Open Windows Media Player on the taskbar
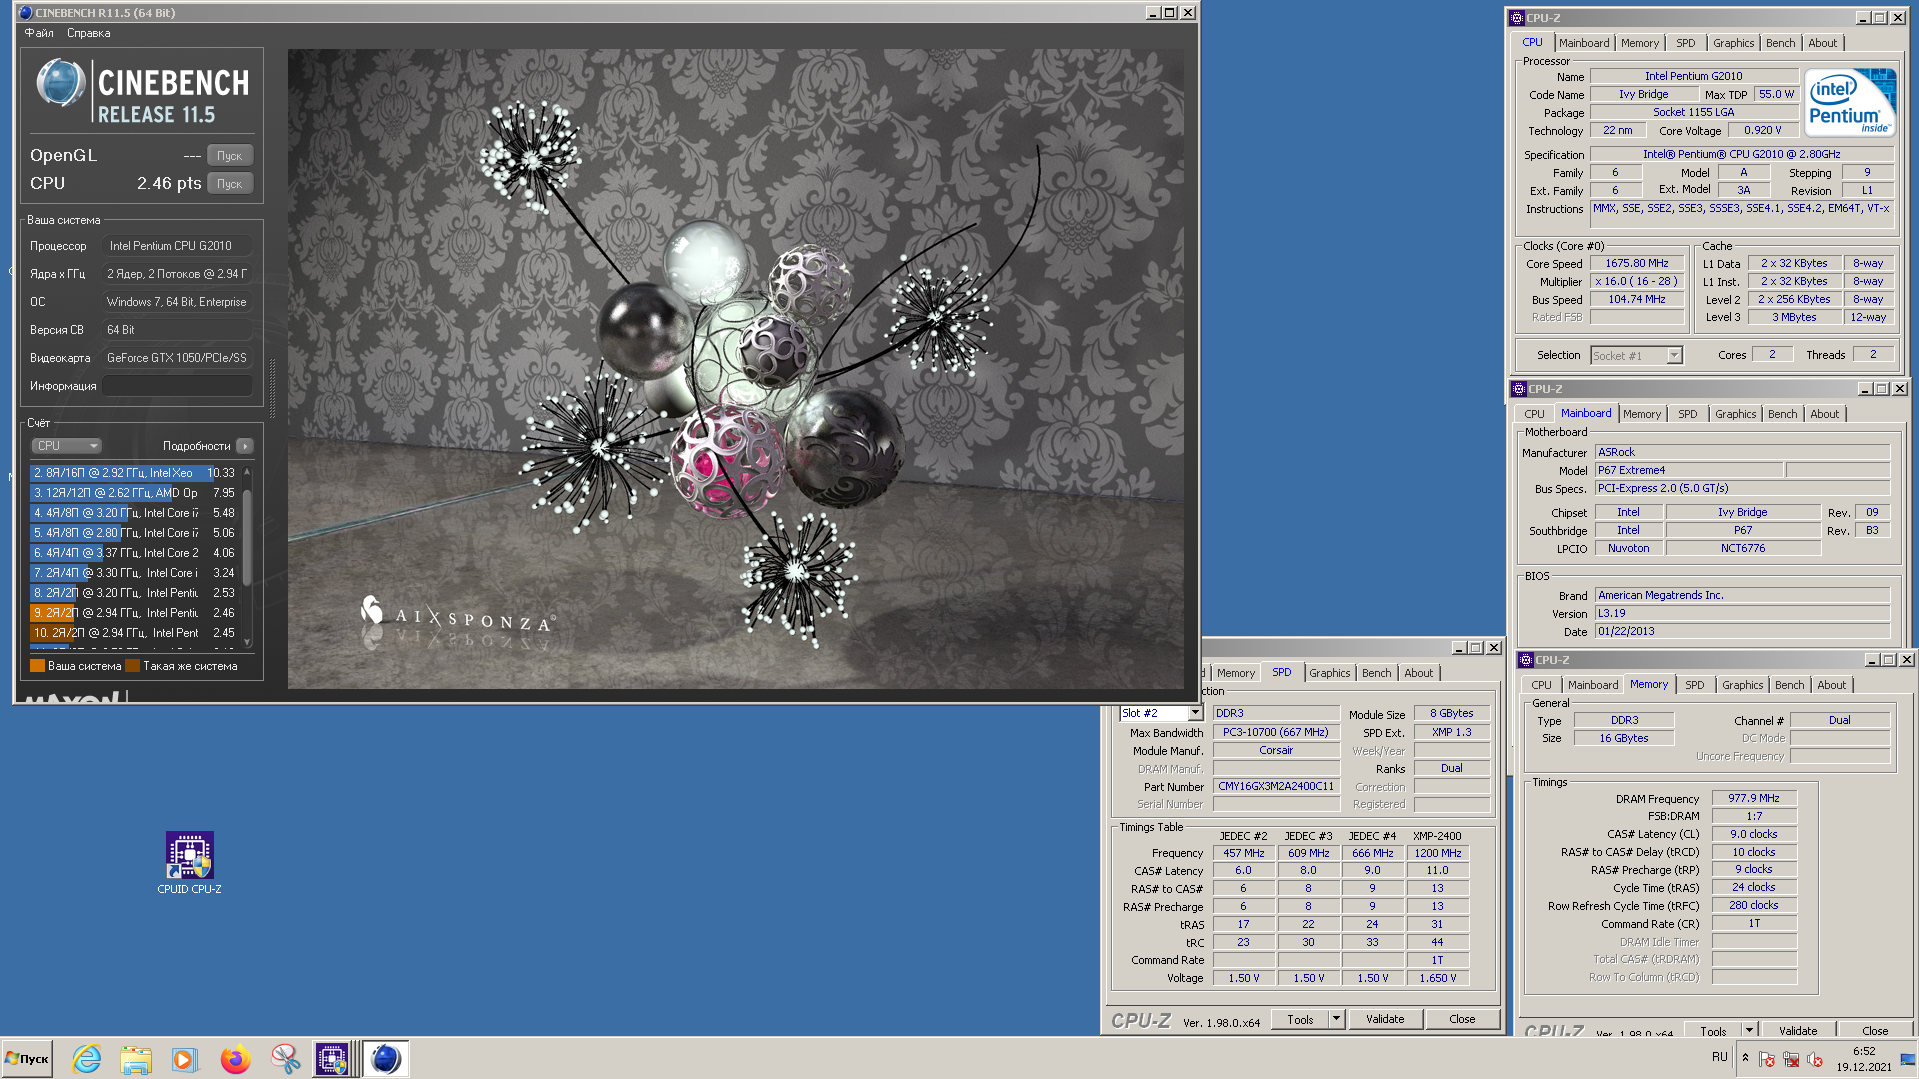1919x1079 pixels. [x=184, y=1059]
